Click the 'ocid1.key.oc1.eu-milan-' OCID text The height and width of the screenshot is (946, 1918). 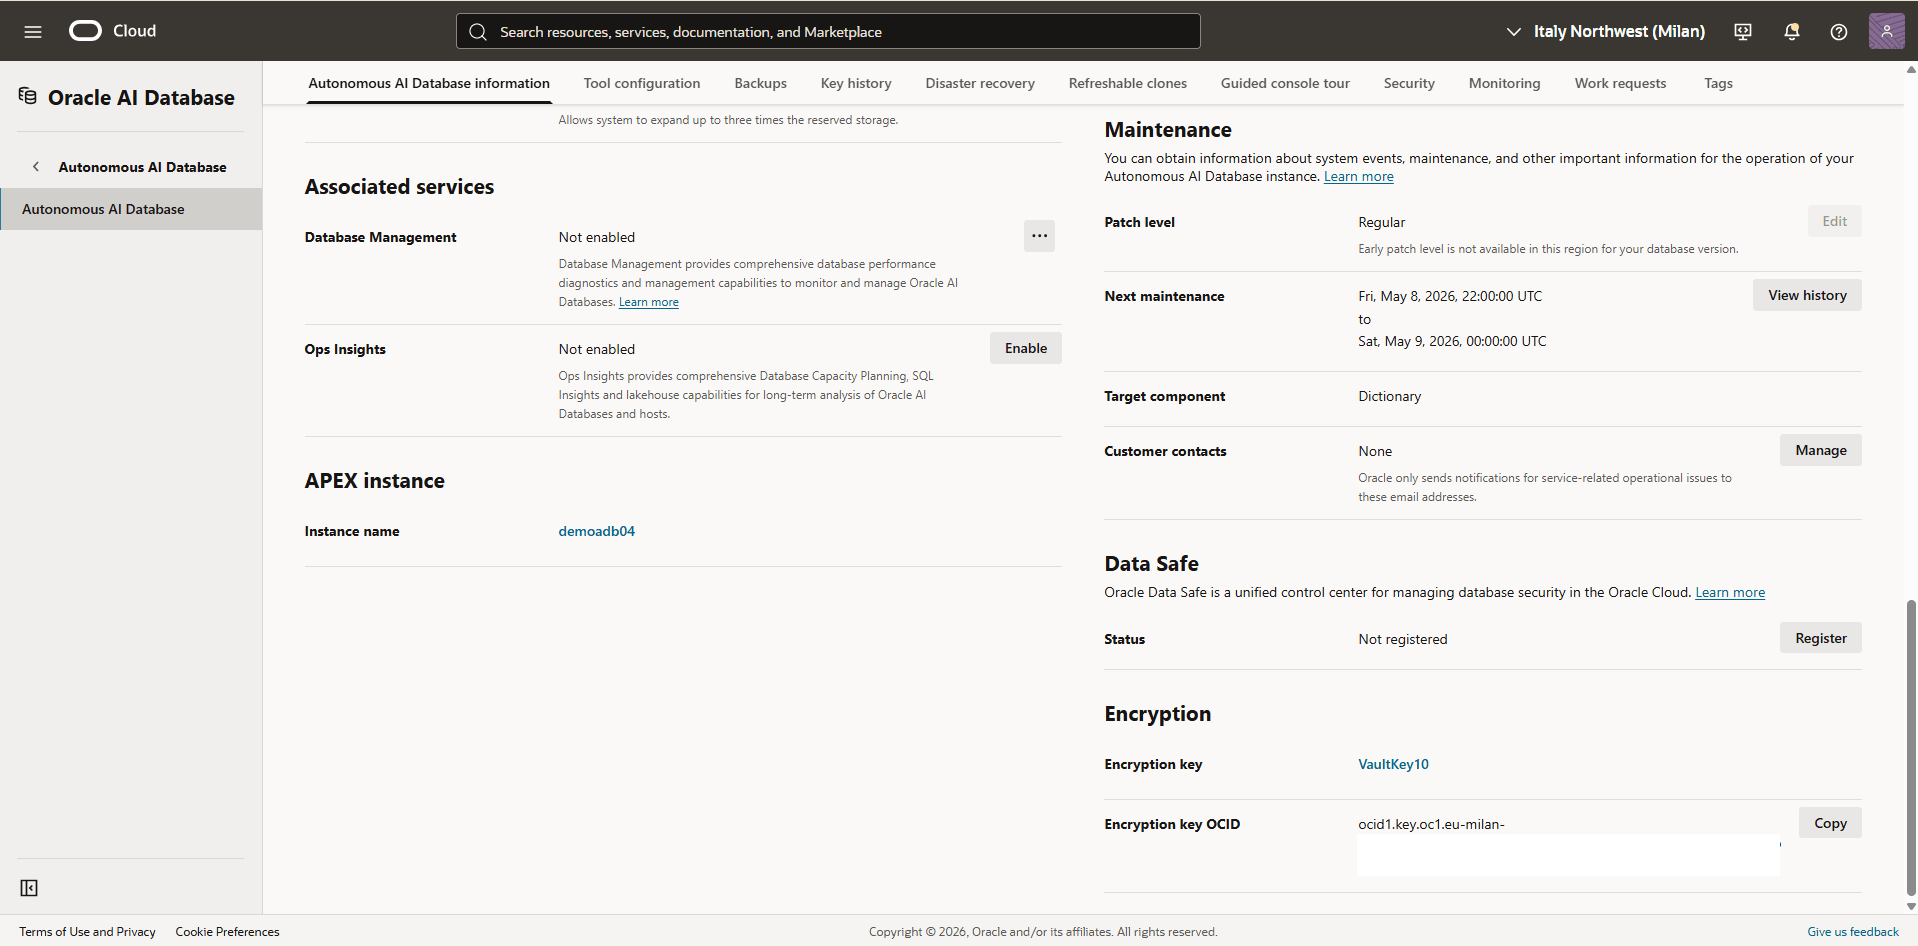click(1431, 824)
